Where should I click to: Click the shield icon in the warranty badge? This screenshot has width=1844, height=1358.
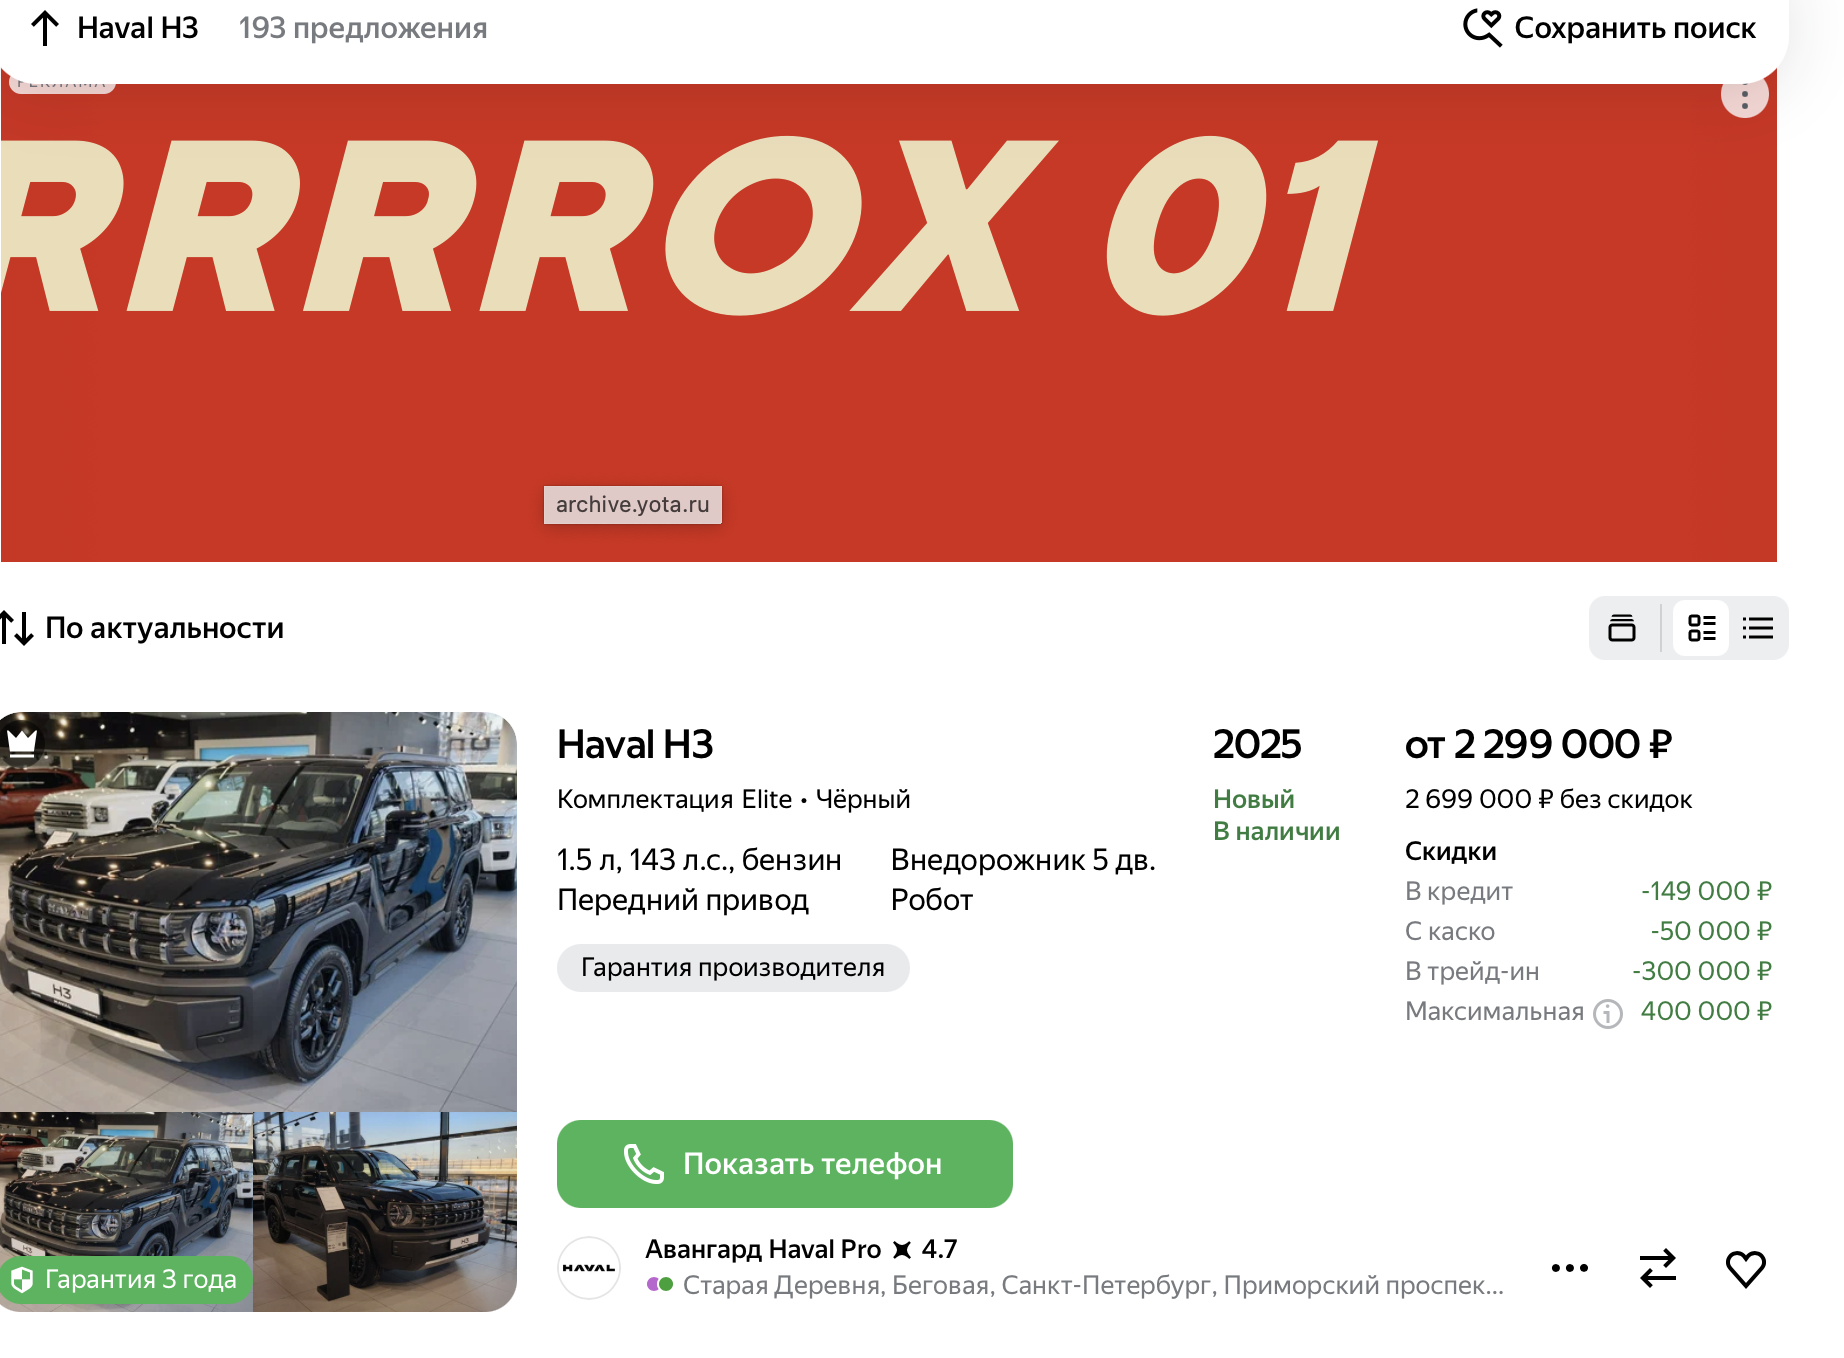click(23, 1280)
